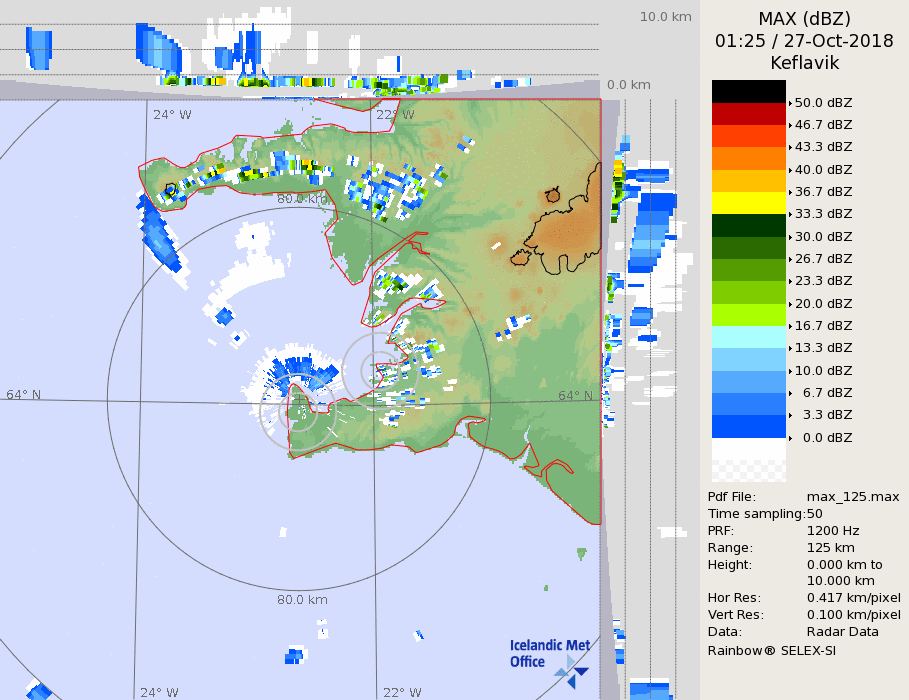This screenshot has height=700, width=909.
Task: Pick the light cyan 13.3 dBZ swatch
Action: 748,337
